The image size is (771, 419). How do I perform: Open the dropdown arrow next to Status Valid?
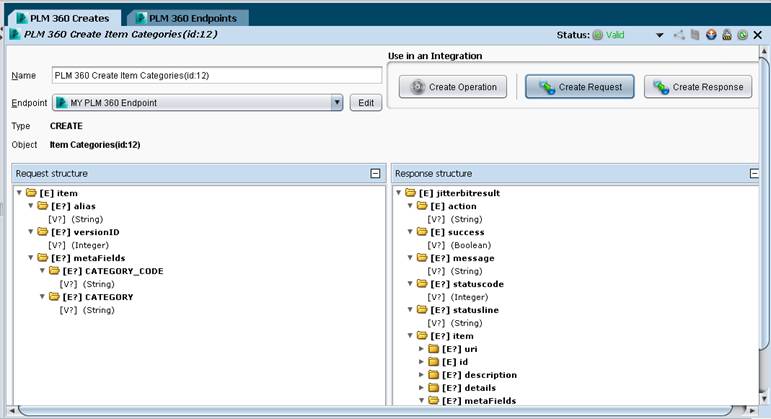(660, 35)
